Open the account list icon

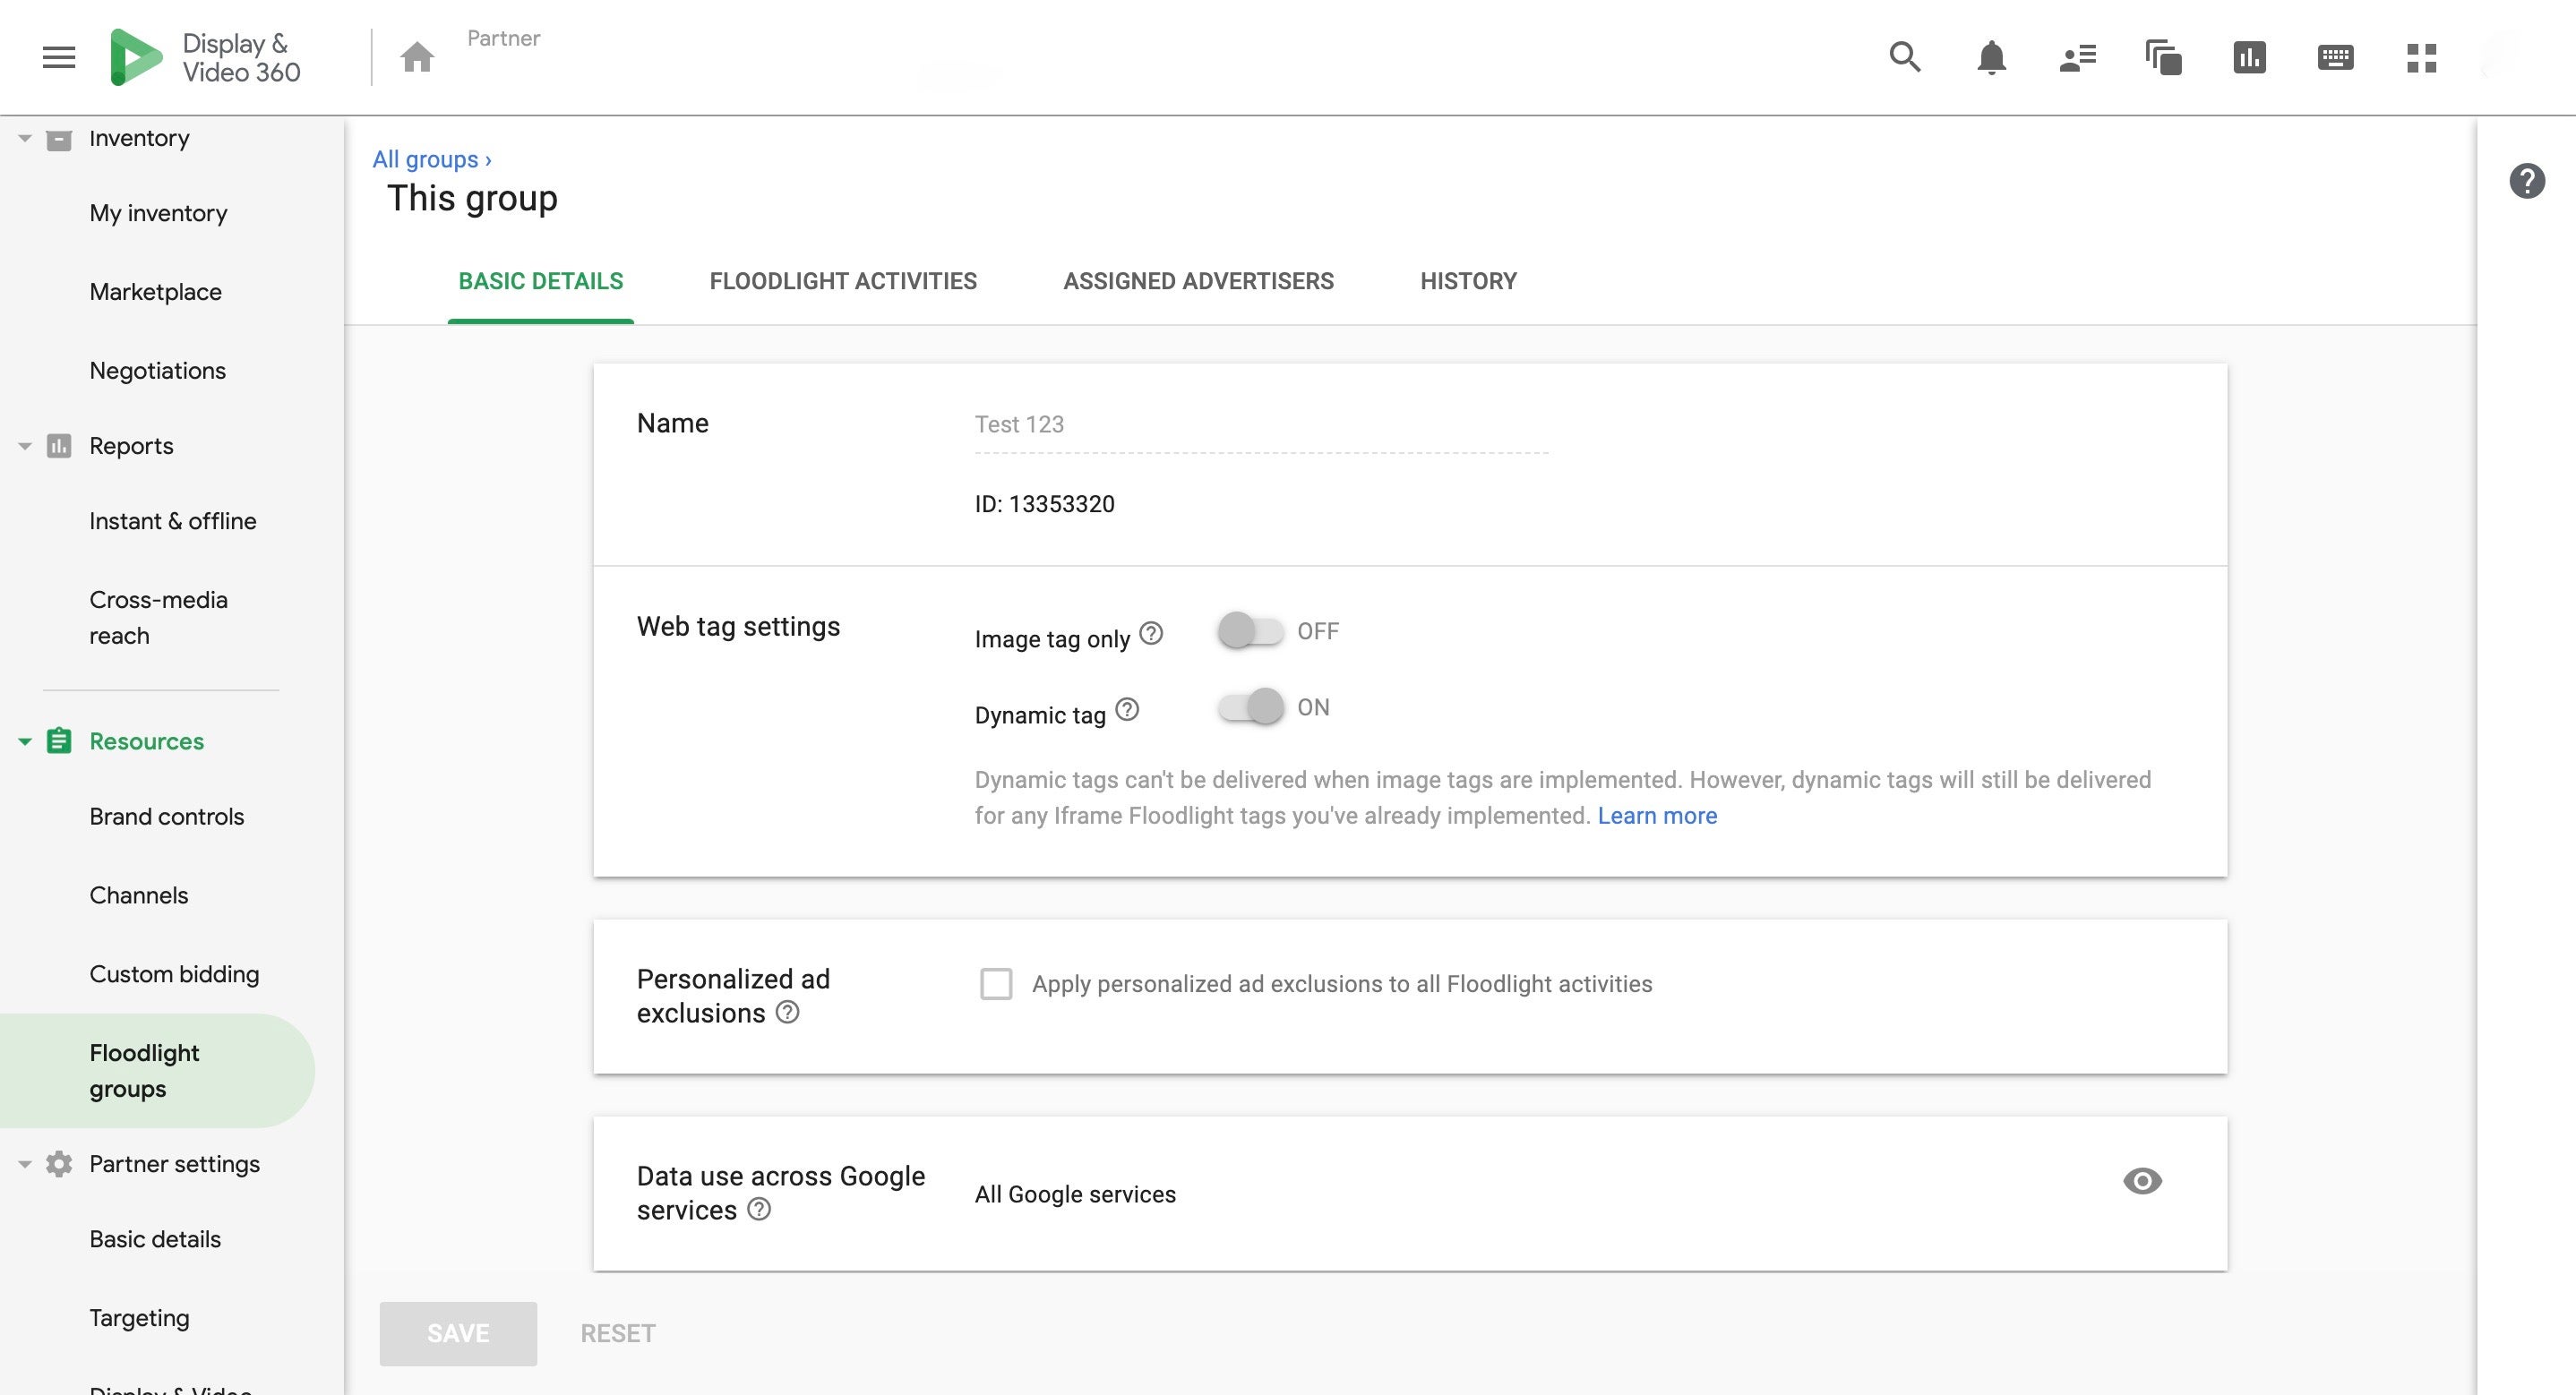2076,57
